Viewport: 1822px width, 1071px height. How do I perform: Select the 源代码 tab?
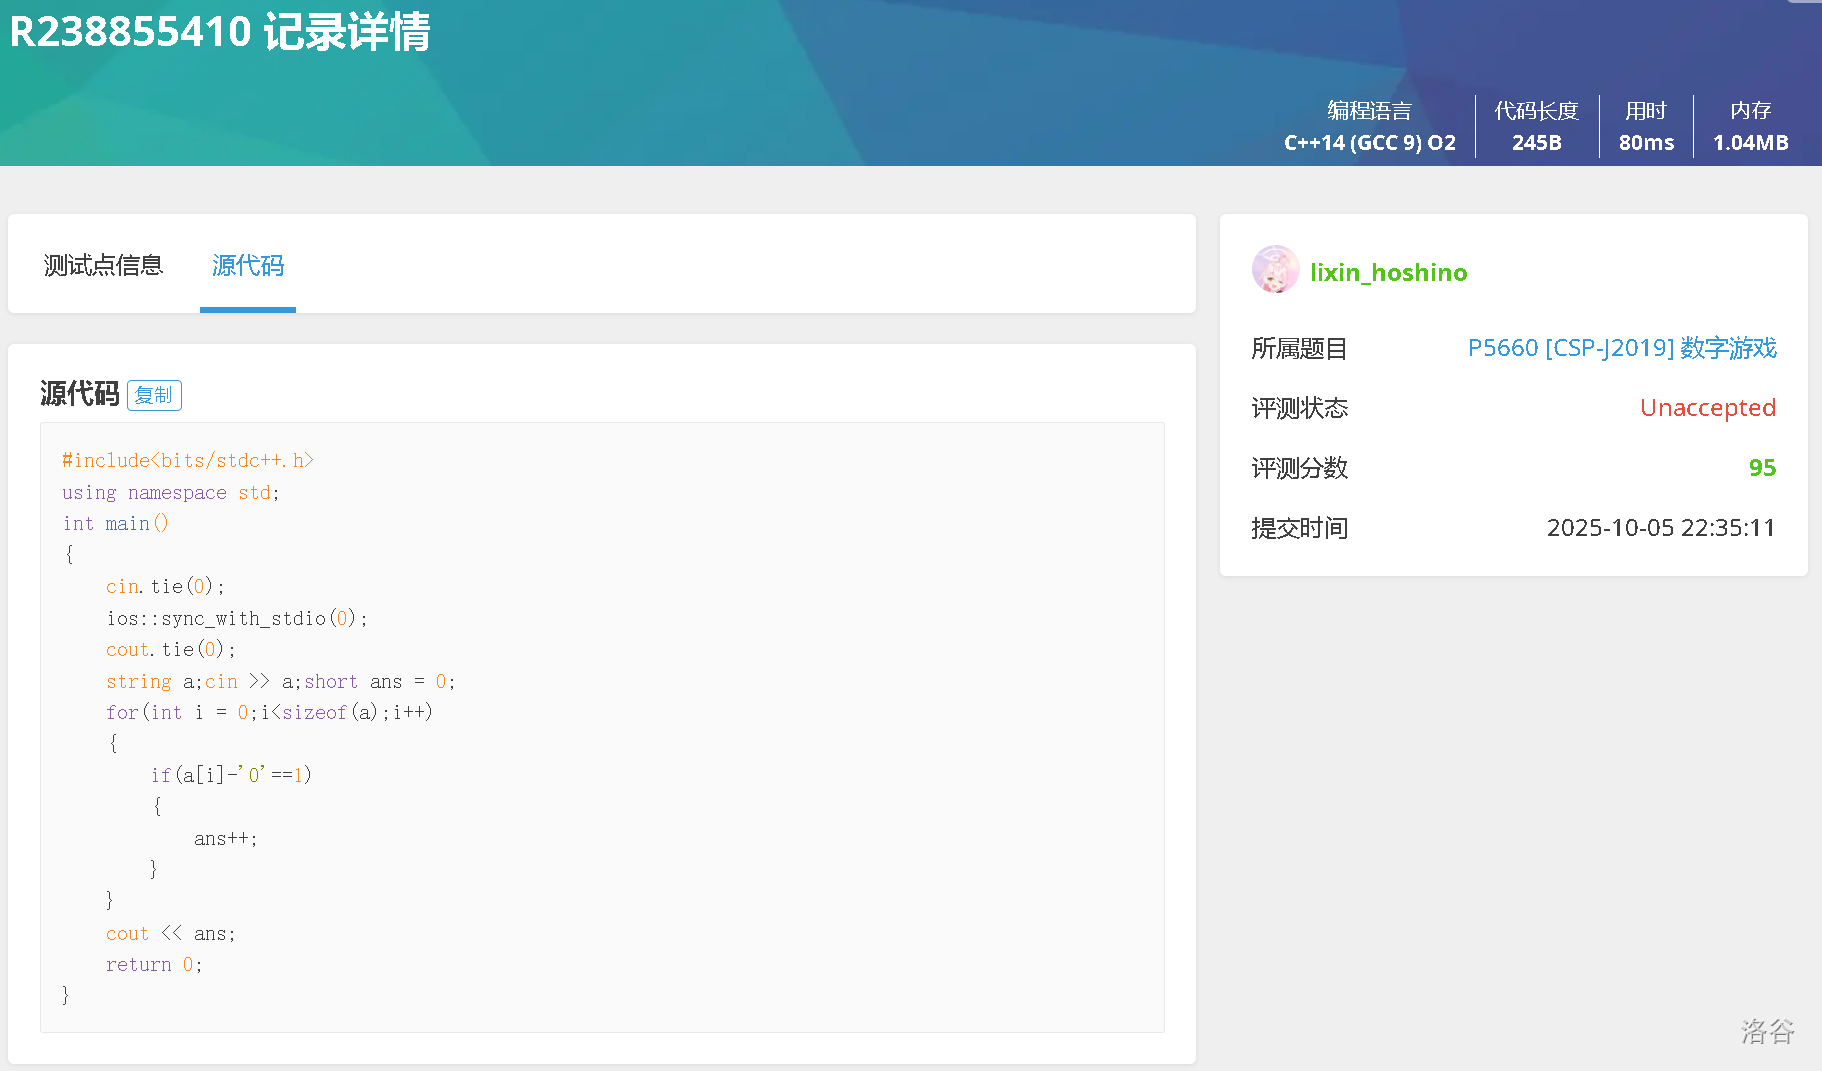point(248,265)
